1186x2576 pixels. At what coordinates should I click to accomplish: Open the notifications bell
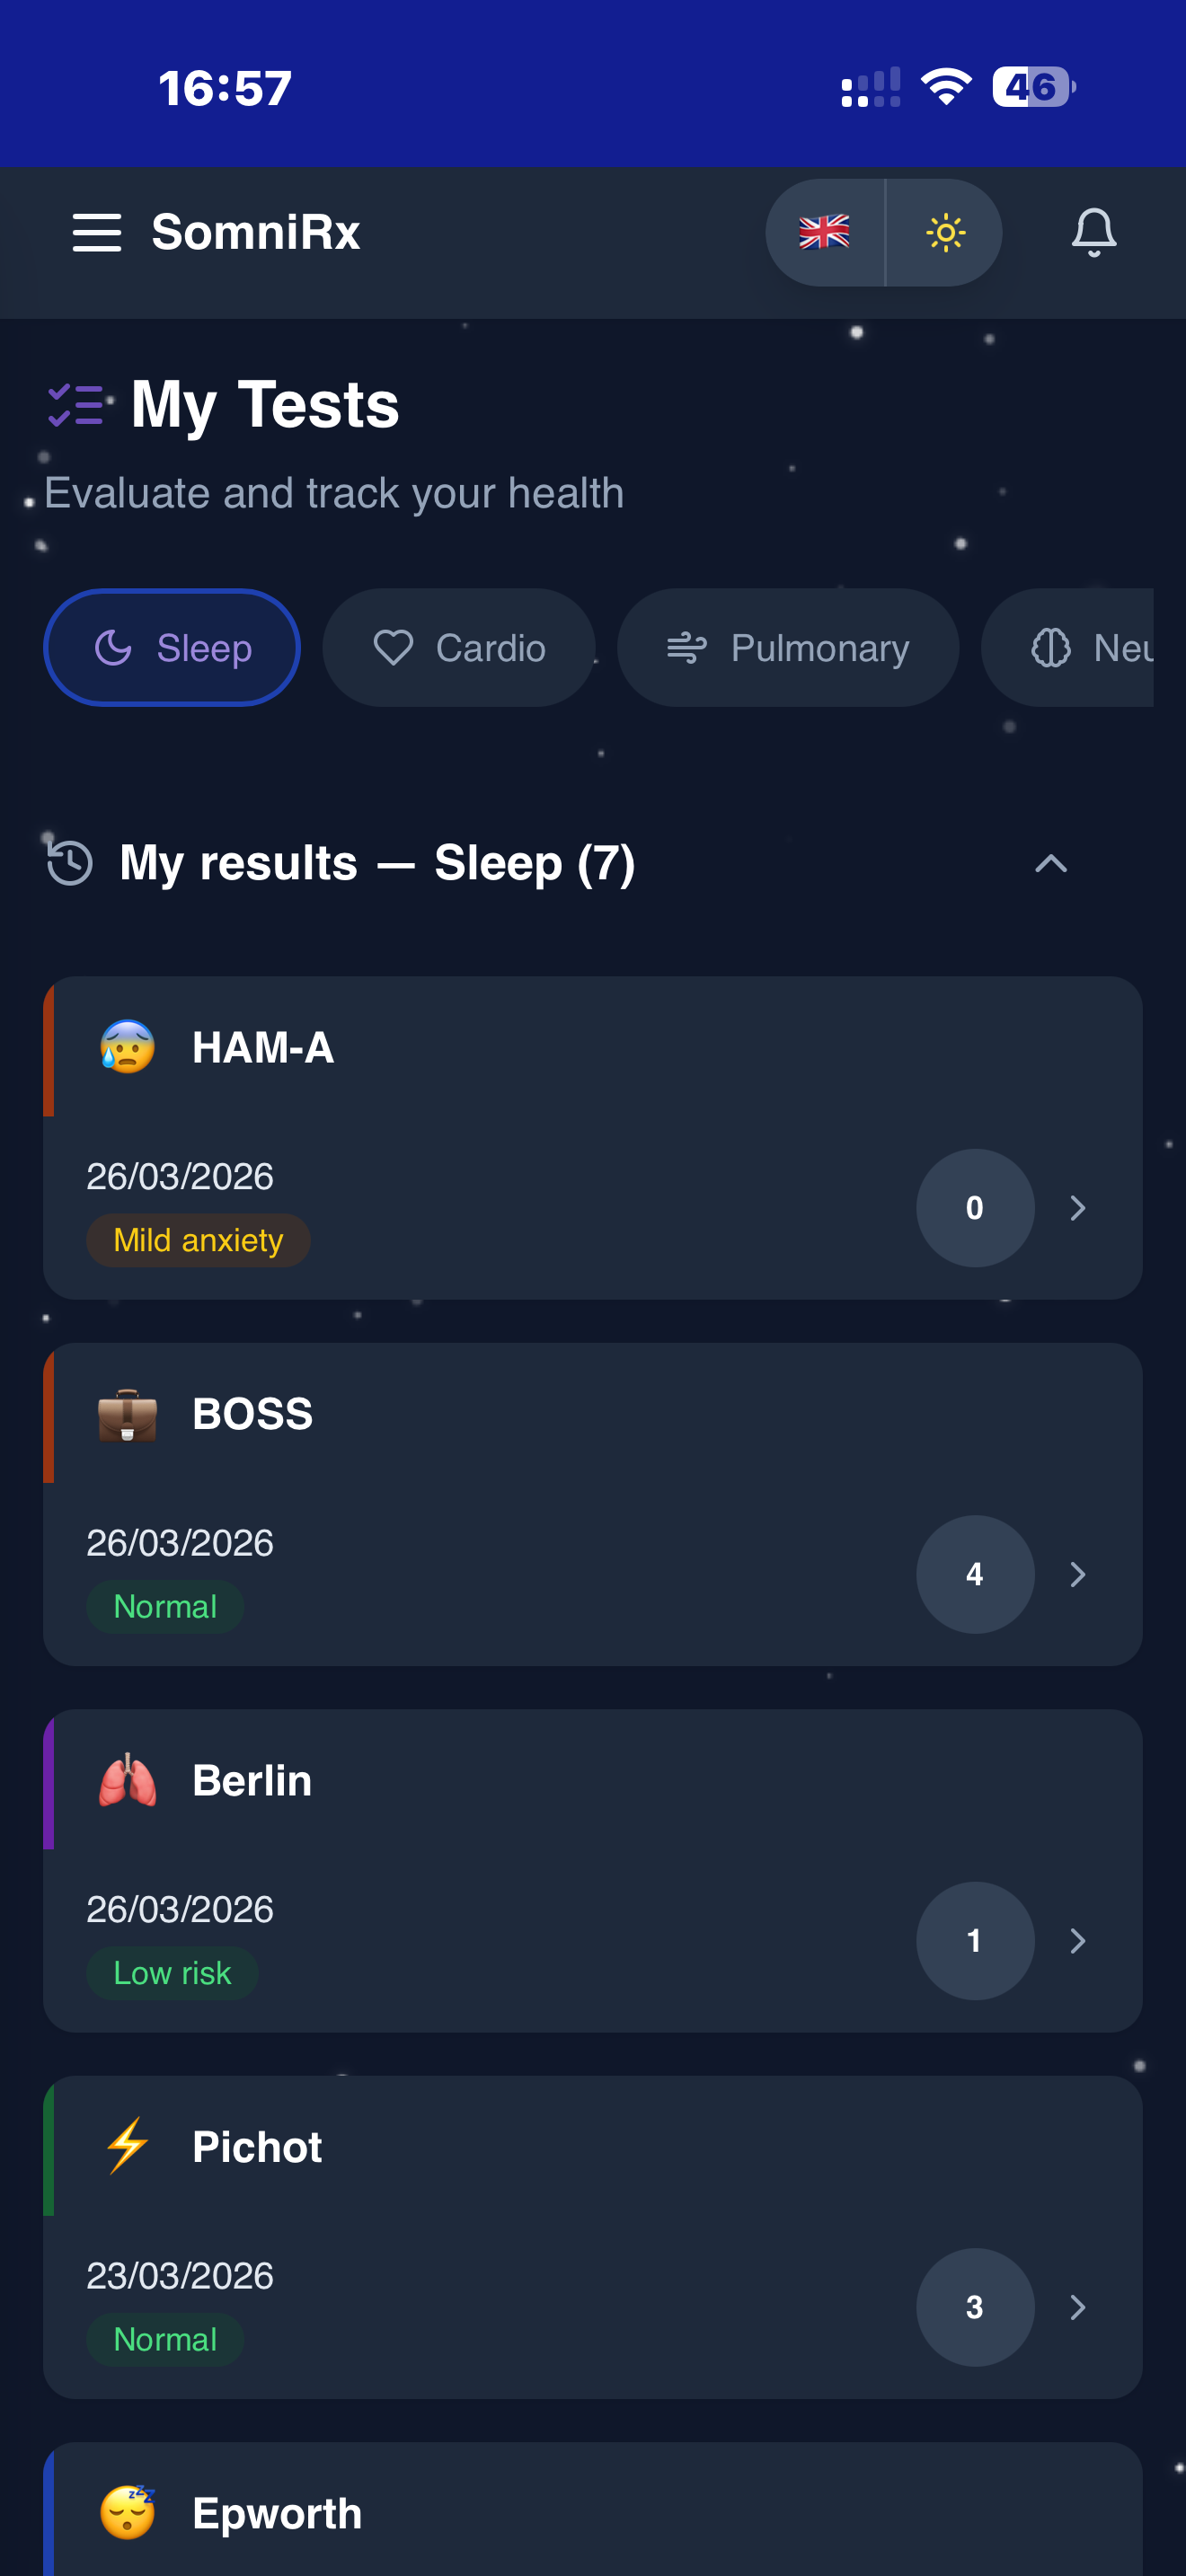point(1093,232)
